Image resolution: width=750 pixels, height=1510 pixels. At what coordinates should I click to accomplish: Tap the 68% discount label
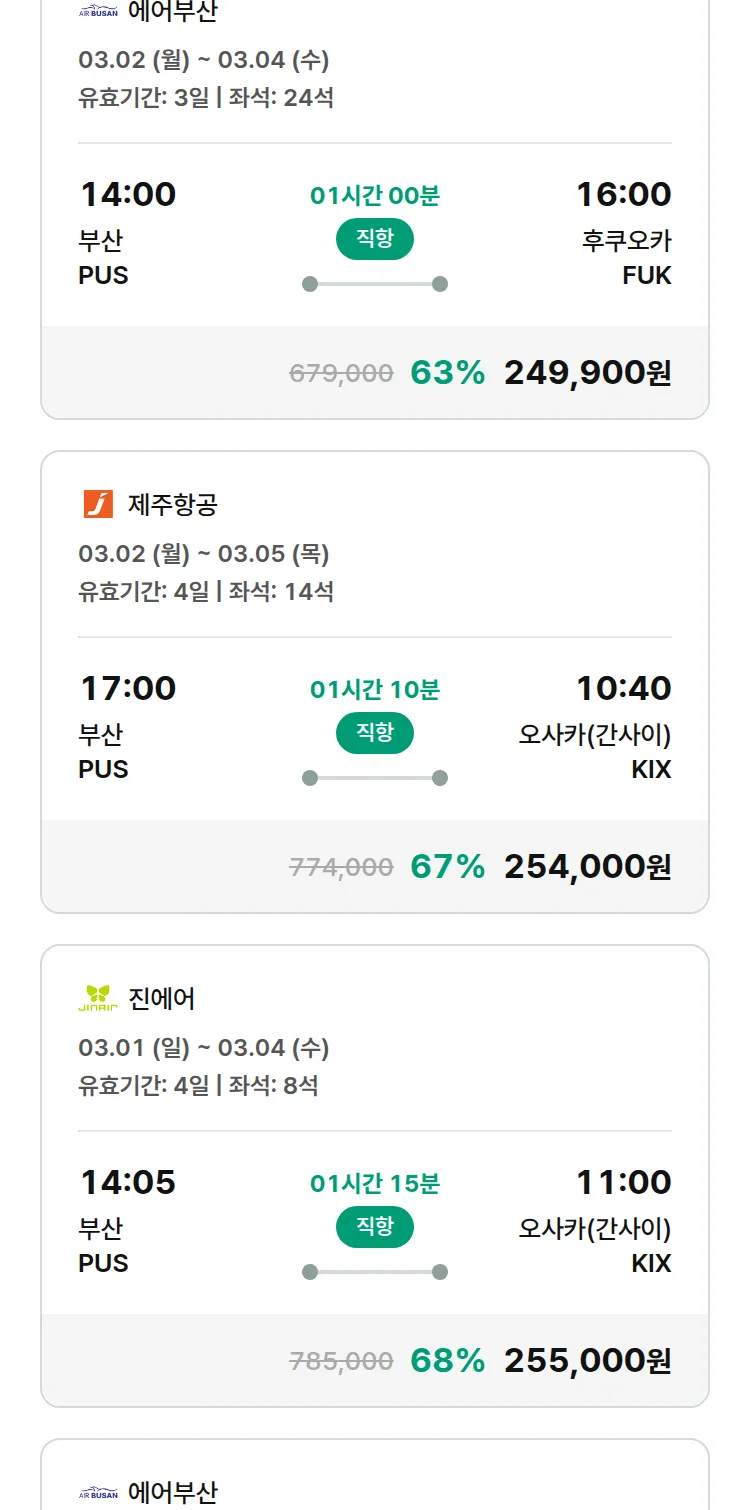tap(447, 1360)
